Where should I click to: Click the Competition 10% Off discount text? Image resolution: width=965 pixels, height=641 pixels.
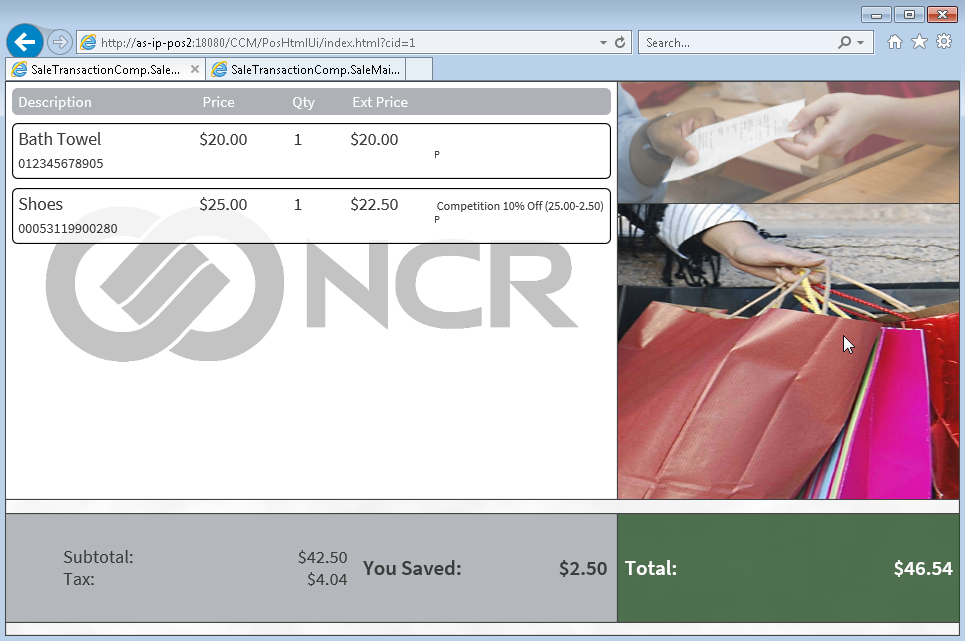(x=520, y=206)
